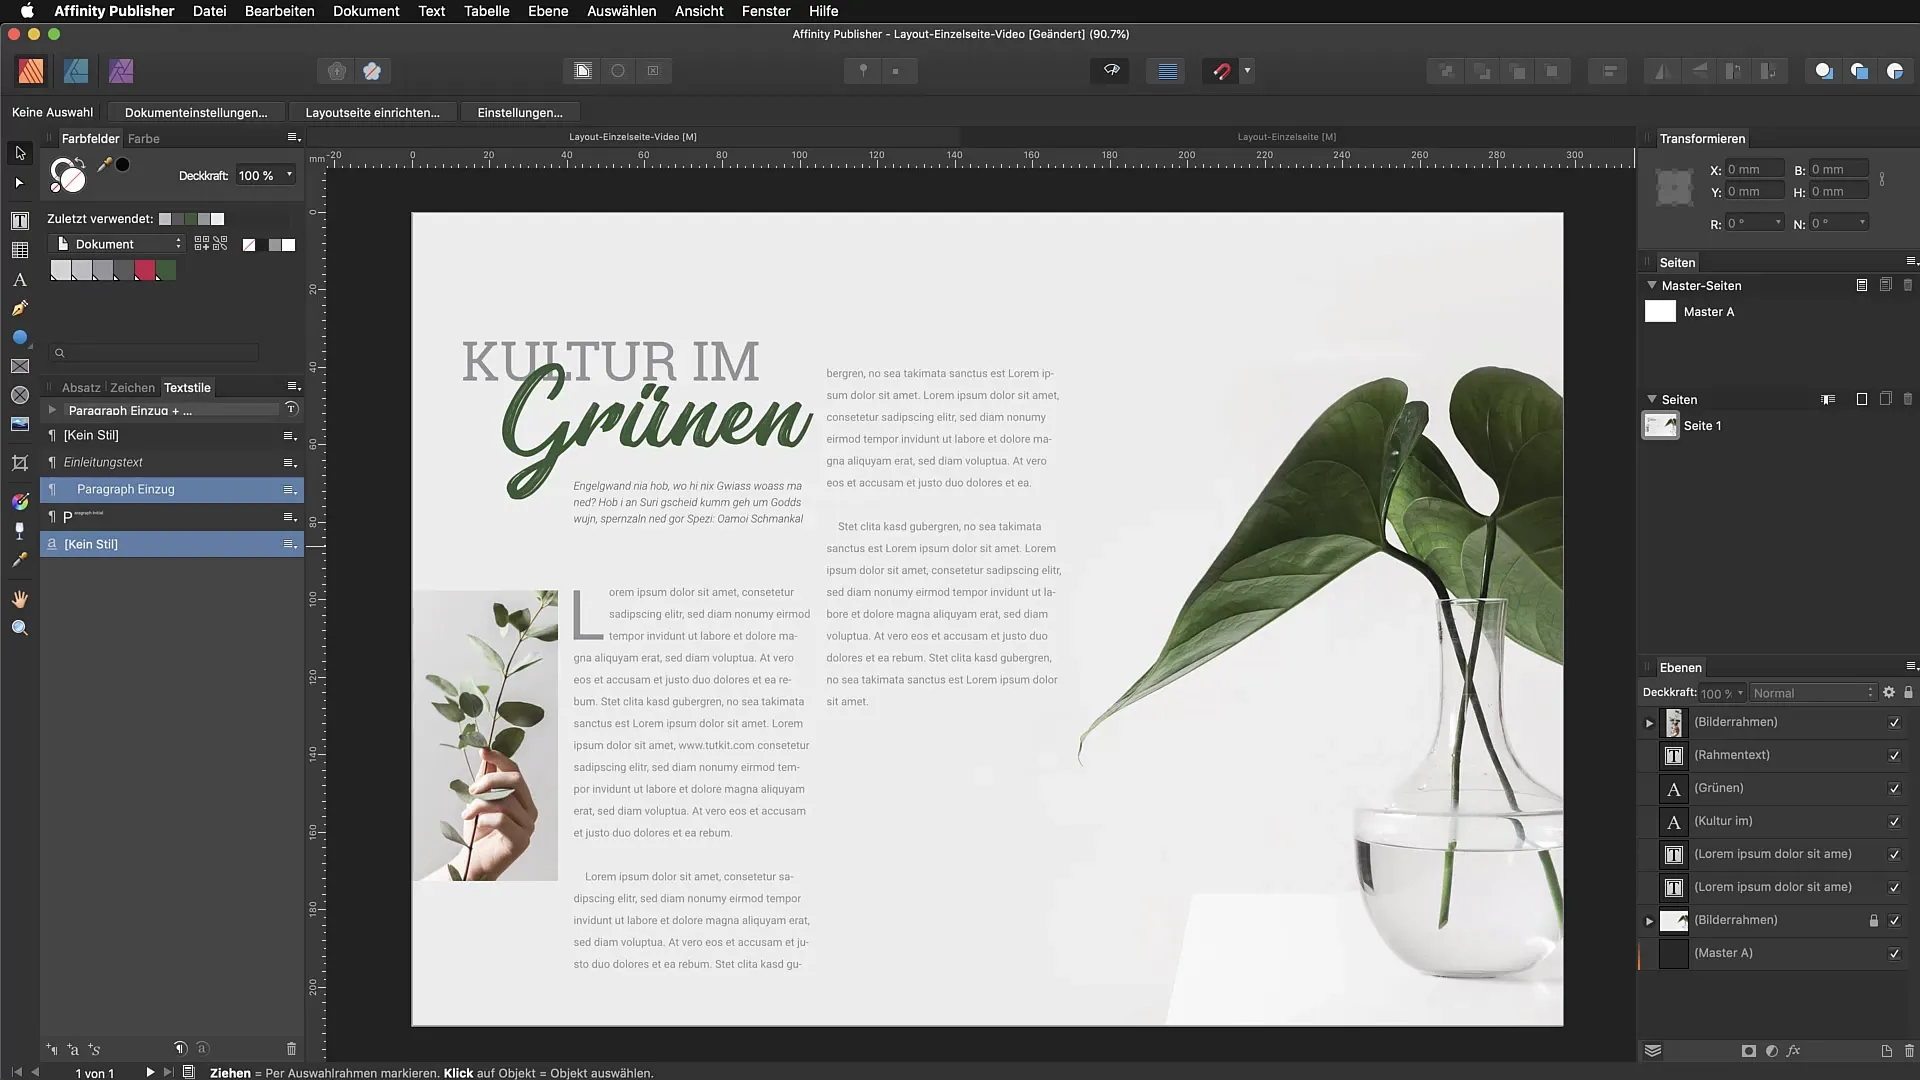Switch to the Zeichen tab
The height and width of the screenshot is (1080, 1920).
click(x=132, y=387)
